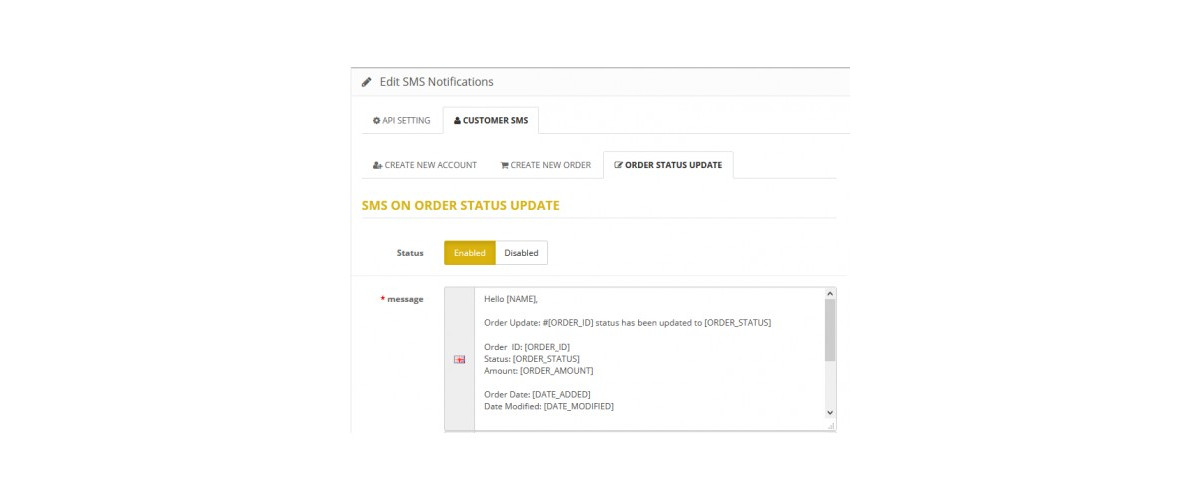Select the CUSTOMER SMS tab
The image size is (1200, 500).
[491, 120]
